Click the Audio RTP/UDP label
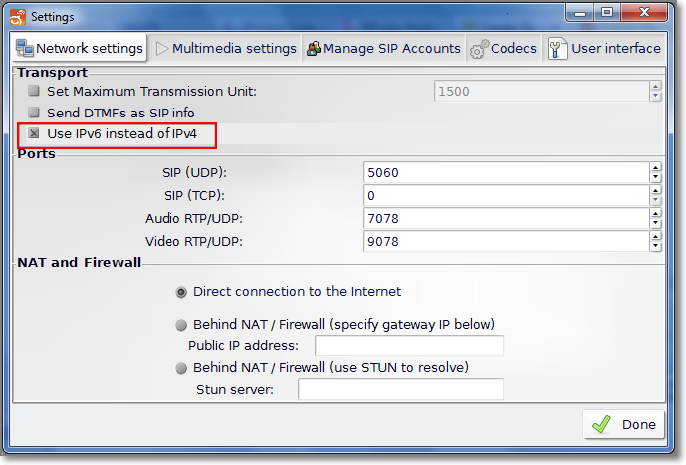The height and width of the screenshot is (465, 686). click(x=194, y=218)
